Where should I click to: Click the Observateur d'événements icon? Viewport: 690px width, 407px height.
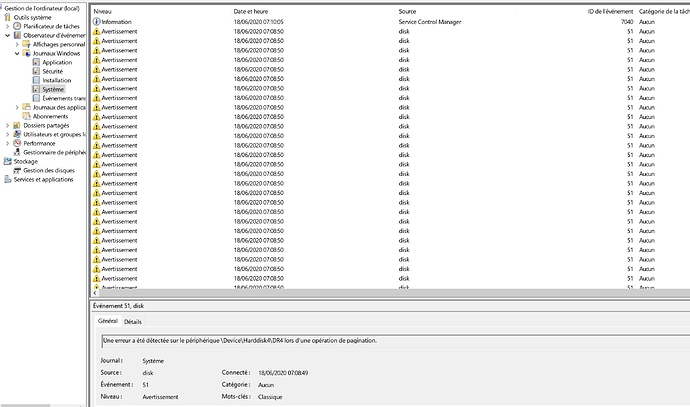coord(17,35)
